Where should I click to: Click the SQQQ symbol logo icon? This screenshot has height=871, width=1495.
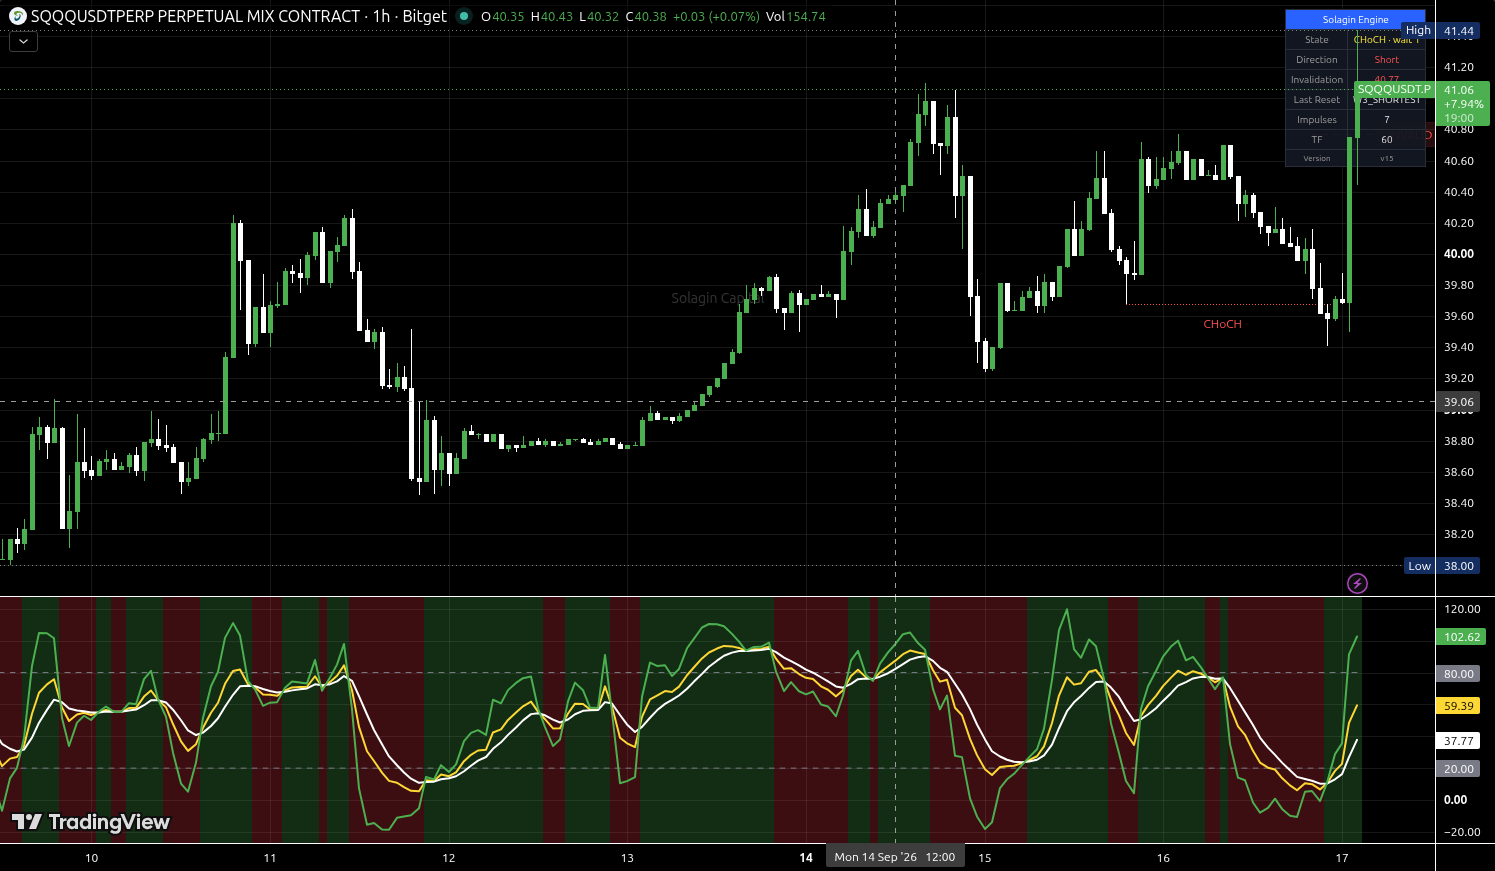(x=18, y=16)
